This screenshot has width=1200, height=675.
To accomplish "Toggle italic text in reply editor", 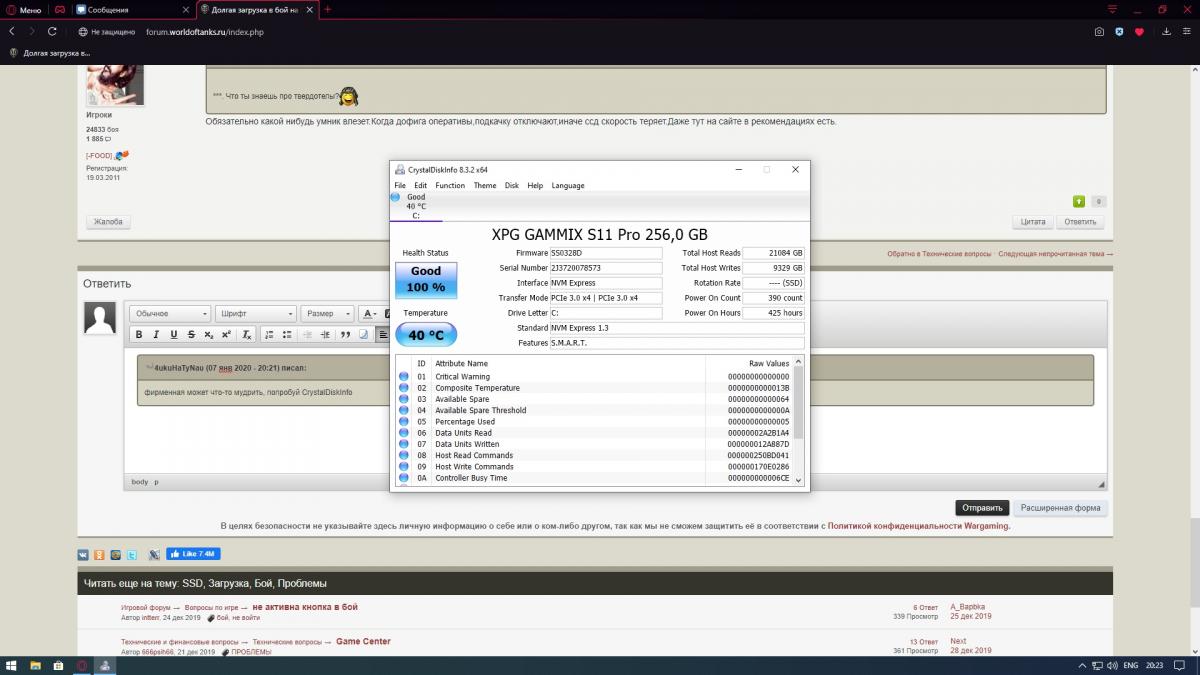I will (x=156, y=335).
